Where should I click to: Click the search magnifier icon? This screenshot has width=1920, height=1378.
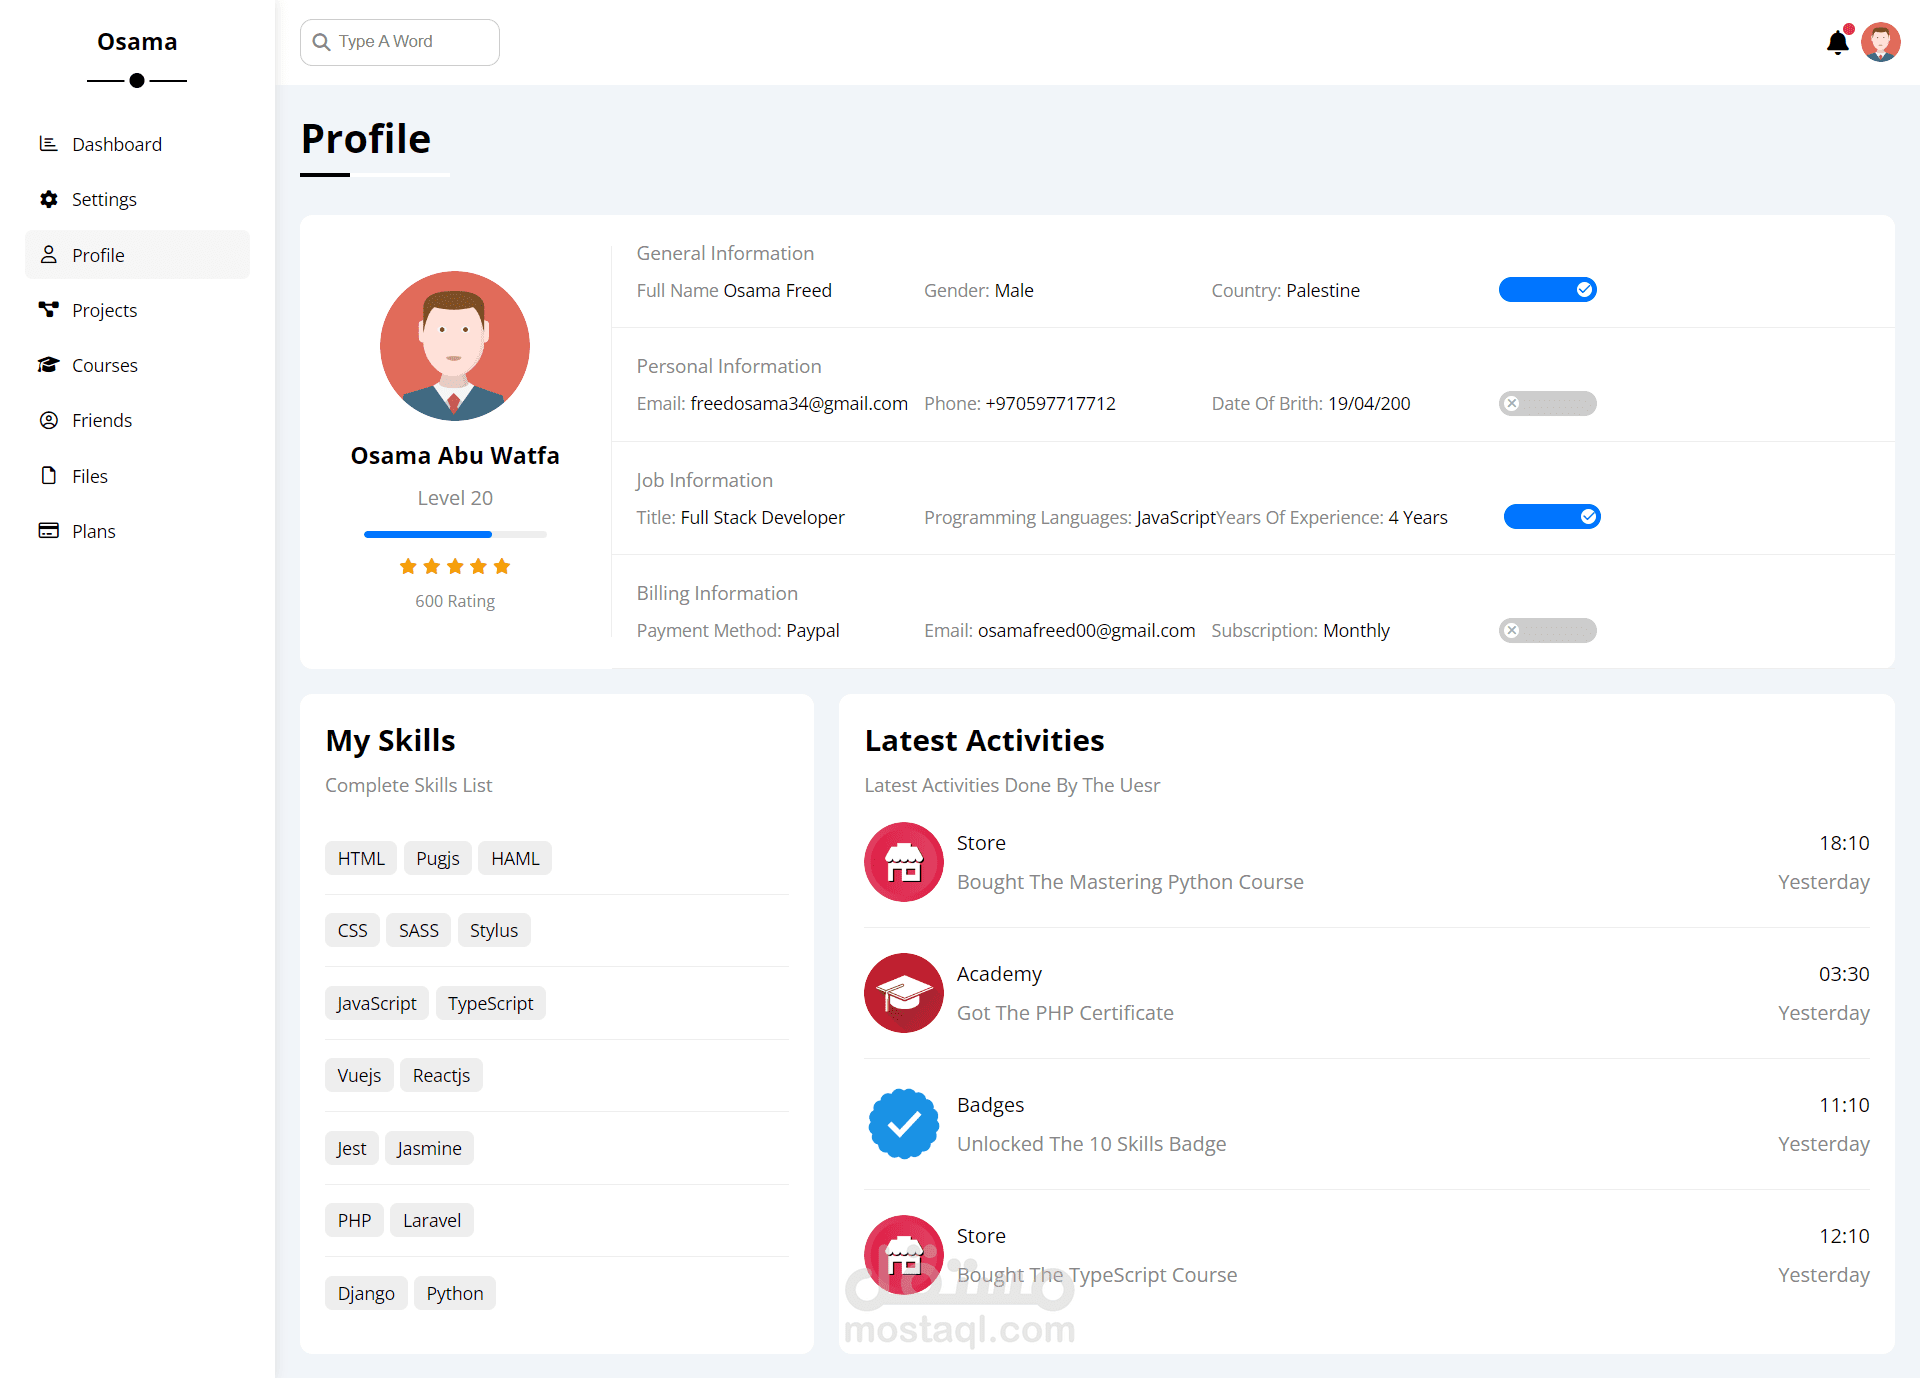(x=321, y=42)
